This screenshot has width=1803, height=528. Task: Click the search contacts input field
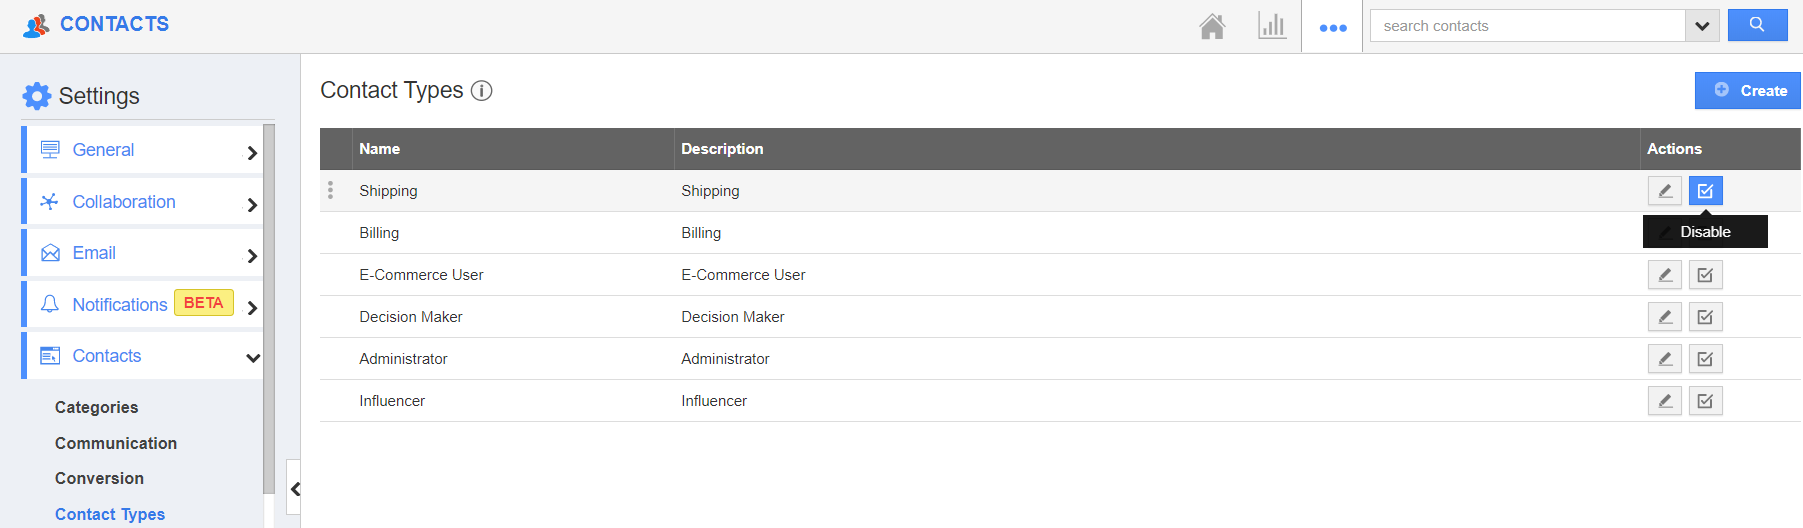tap(1528, 26)
